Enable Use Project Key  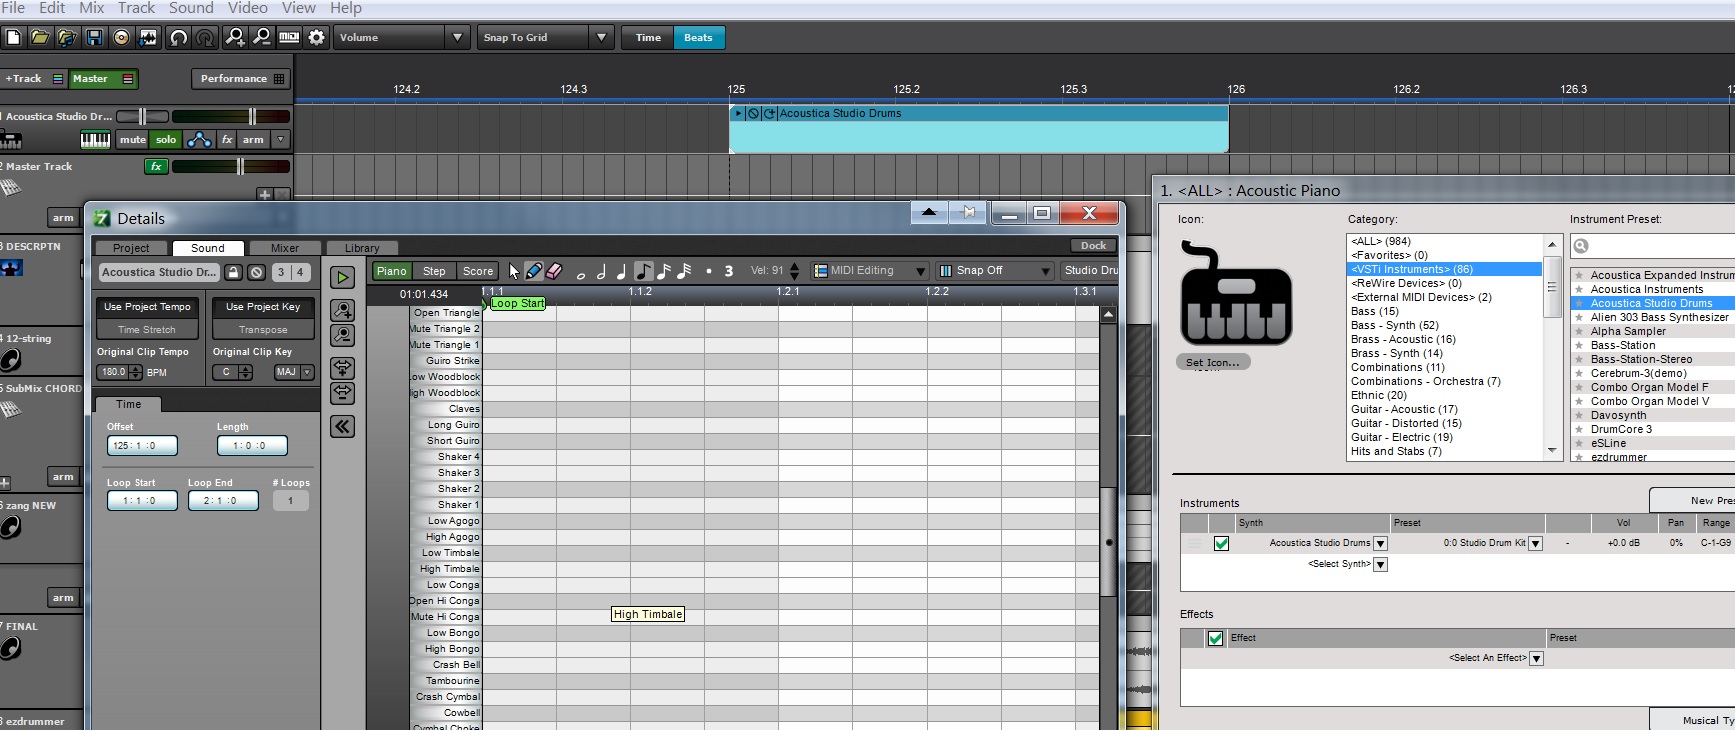click(263, 307)
